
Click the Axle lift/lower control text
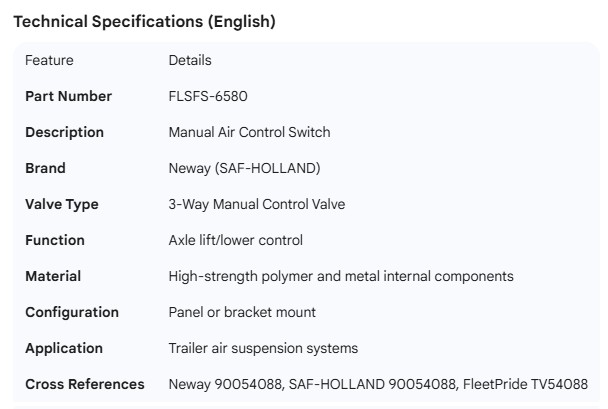235,240
